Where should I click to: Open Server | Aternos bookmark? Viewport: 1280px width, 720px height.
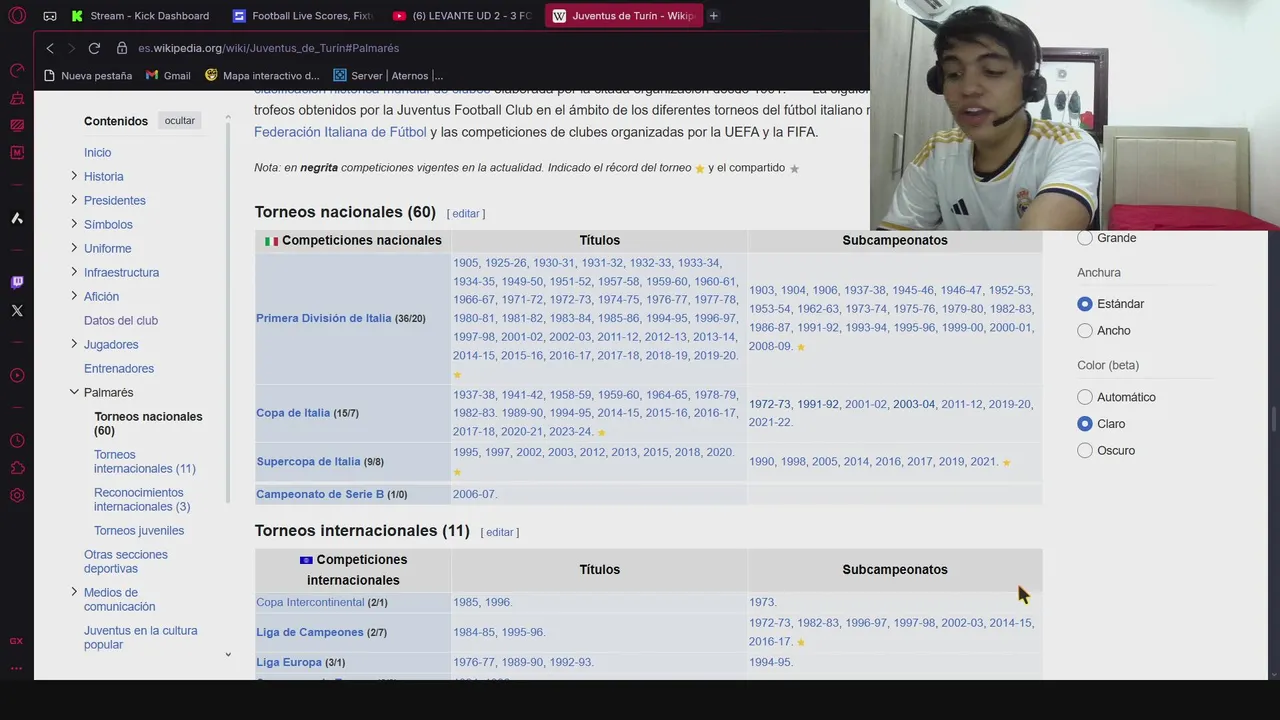388,75
